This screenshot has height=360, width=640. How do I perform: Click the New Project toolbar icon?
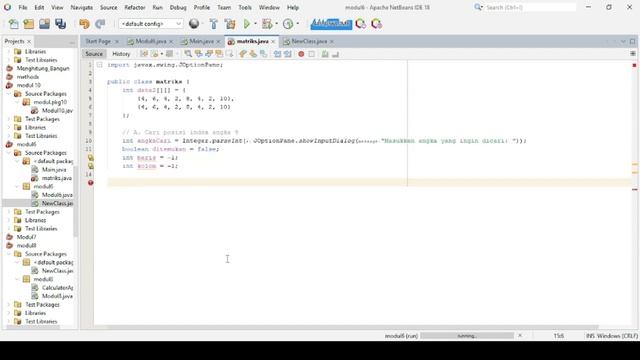29,24
